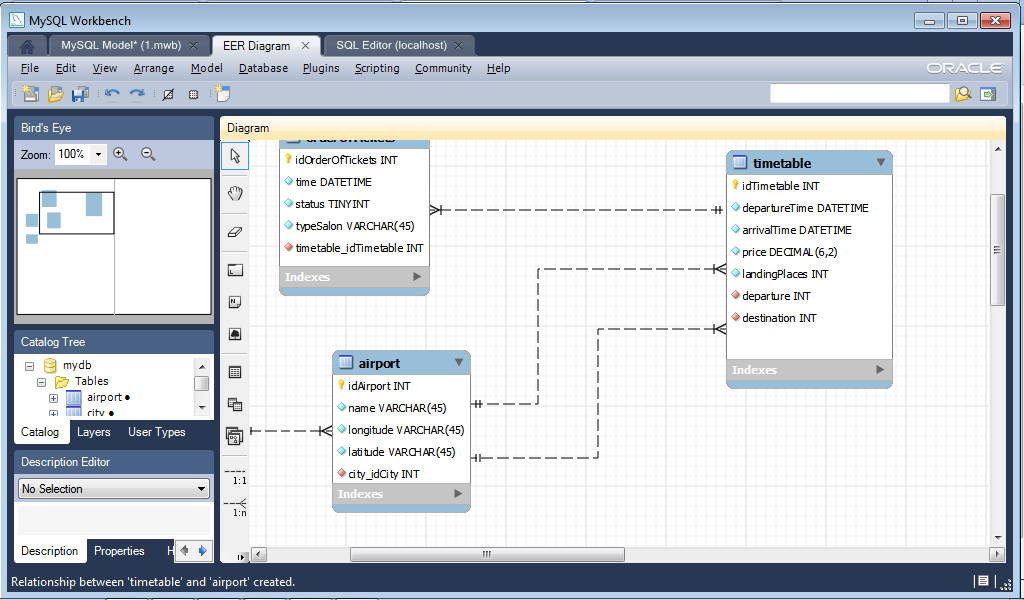Click the vertical diagram scrollbar thumb
The height and width of the screenshot is (600, 1024).
997,249
